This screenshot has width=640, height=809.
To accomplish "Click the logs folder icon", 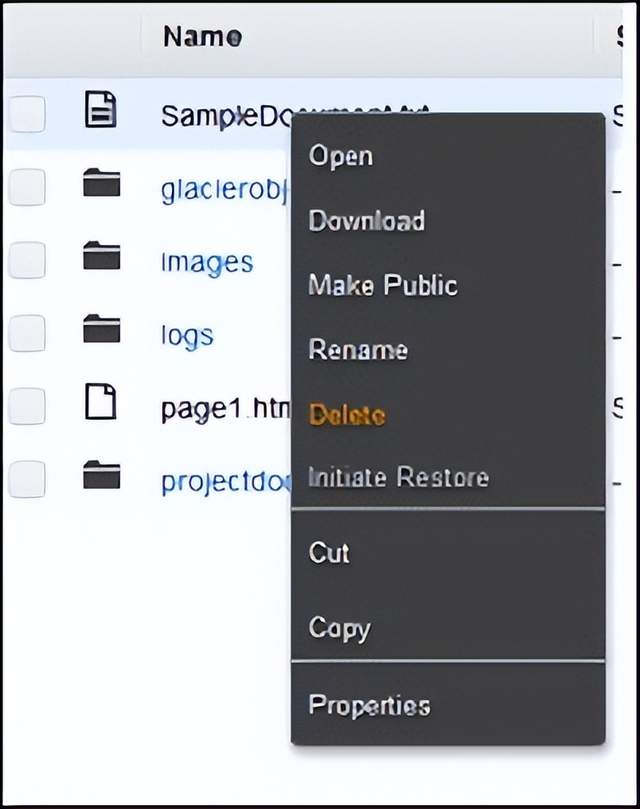I will 101,331.
